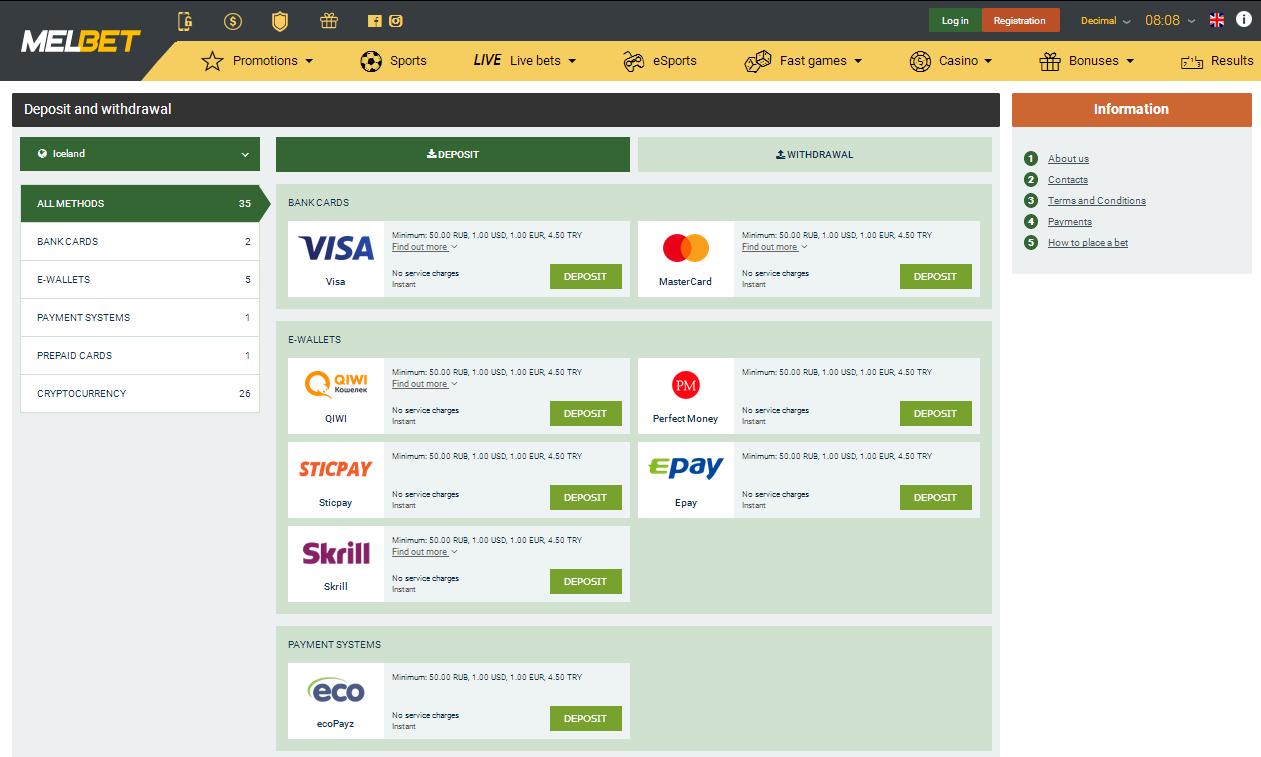Switch to the Deposit tab
1261x757 pixels.
point(453,155)
